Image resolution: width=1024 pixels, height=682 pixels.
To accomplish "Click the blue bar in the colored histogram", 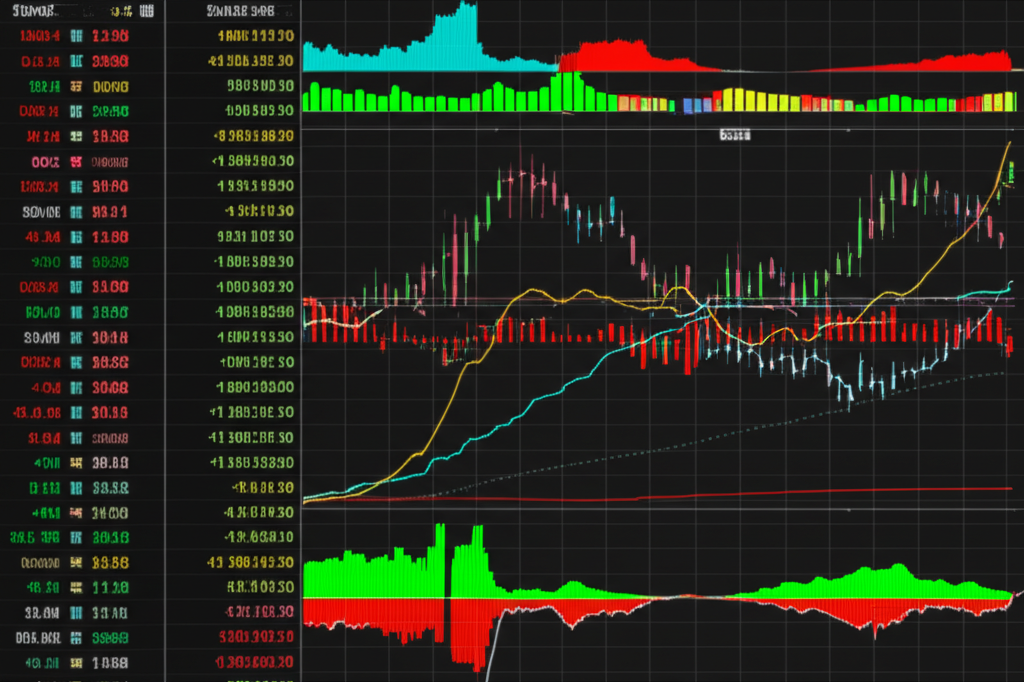I will click(x=690, y=104).
